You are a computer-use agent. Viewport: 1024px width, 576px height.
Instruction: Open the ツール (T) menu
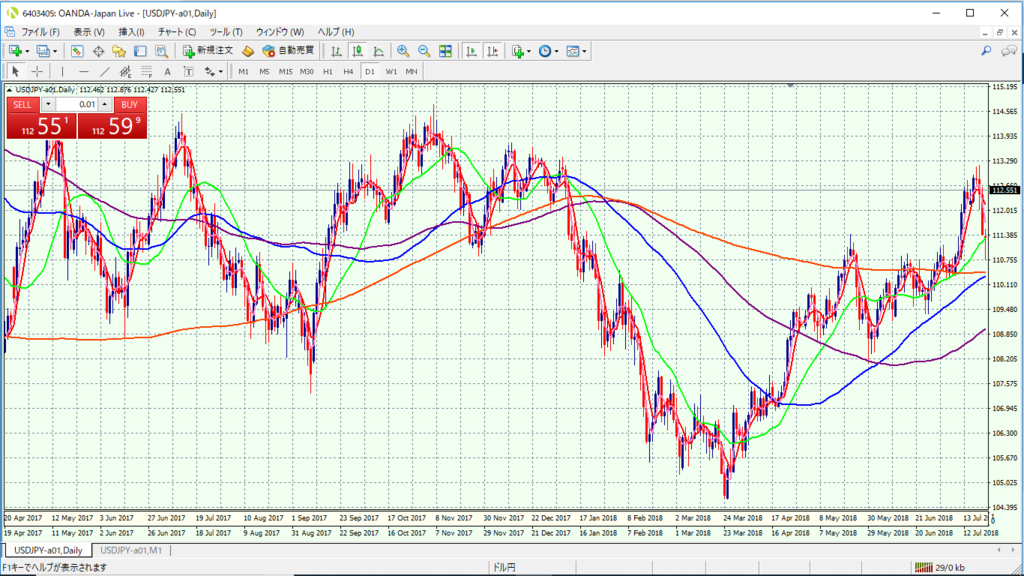click(x=226, y=32)
